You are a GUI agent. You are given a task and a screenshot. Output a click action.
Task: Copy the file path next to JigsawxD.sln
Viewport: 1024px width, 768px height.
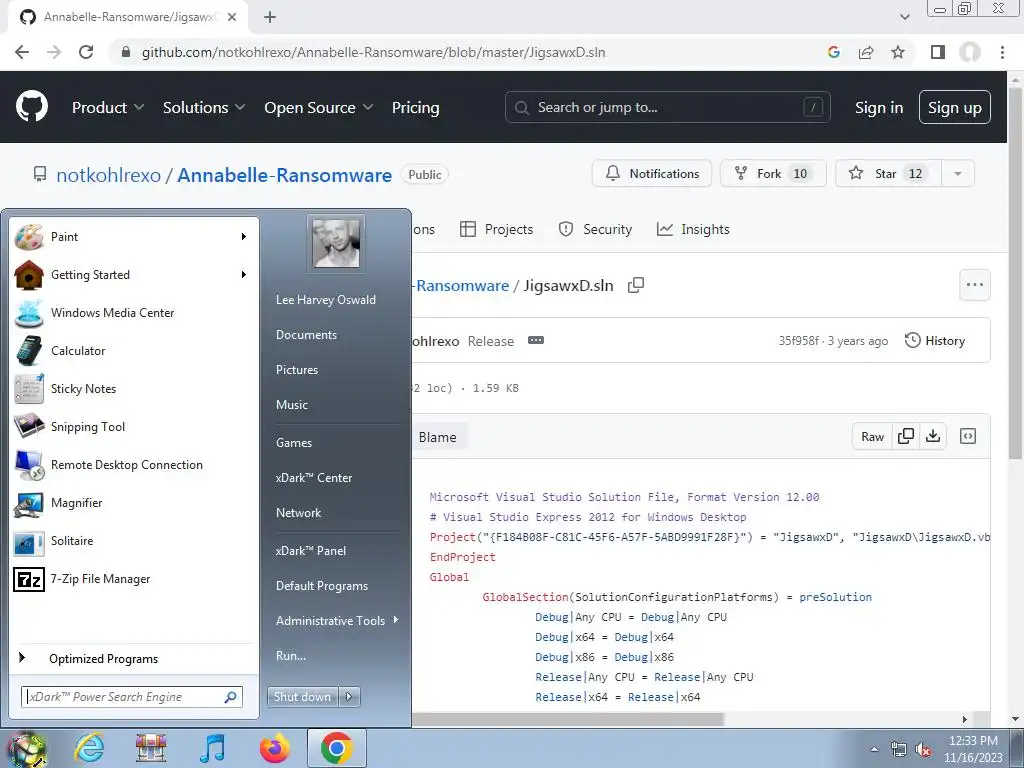pyautogui.click(x=635, y=285)
